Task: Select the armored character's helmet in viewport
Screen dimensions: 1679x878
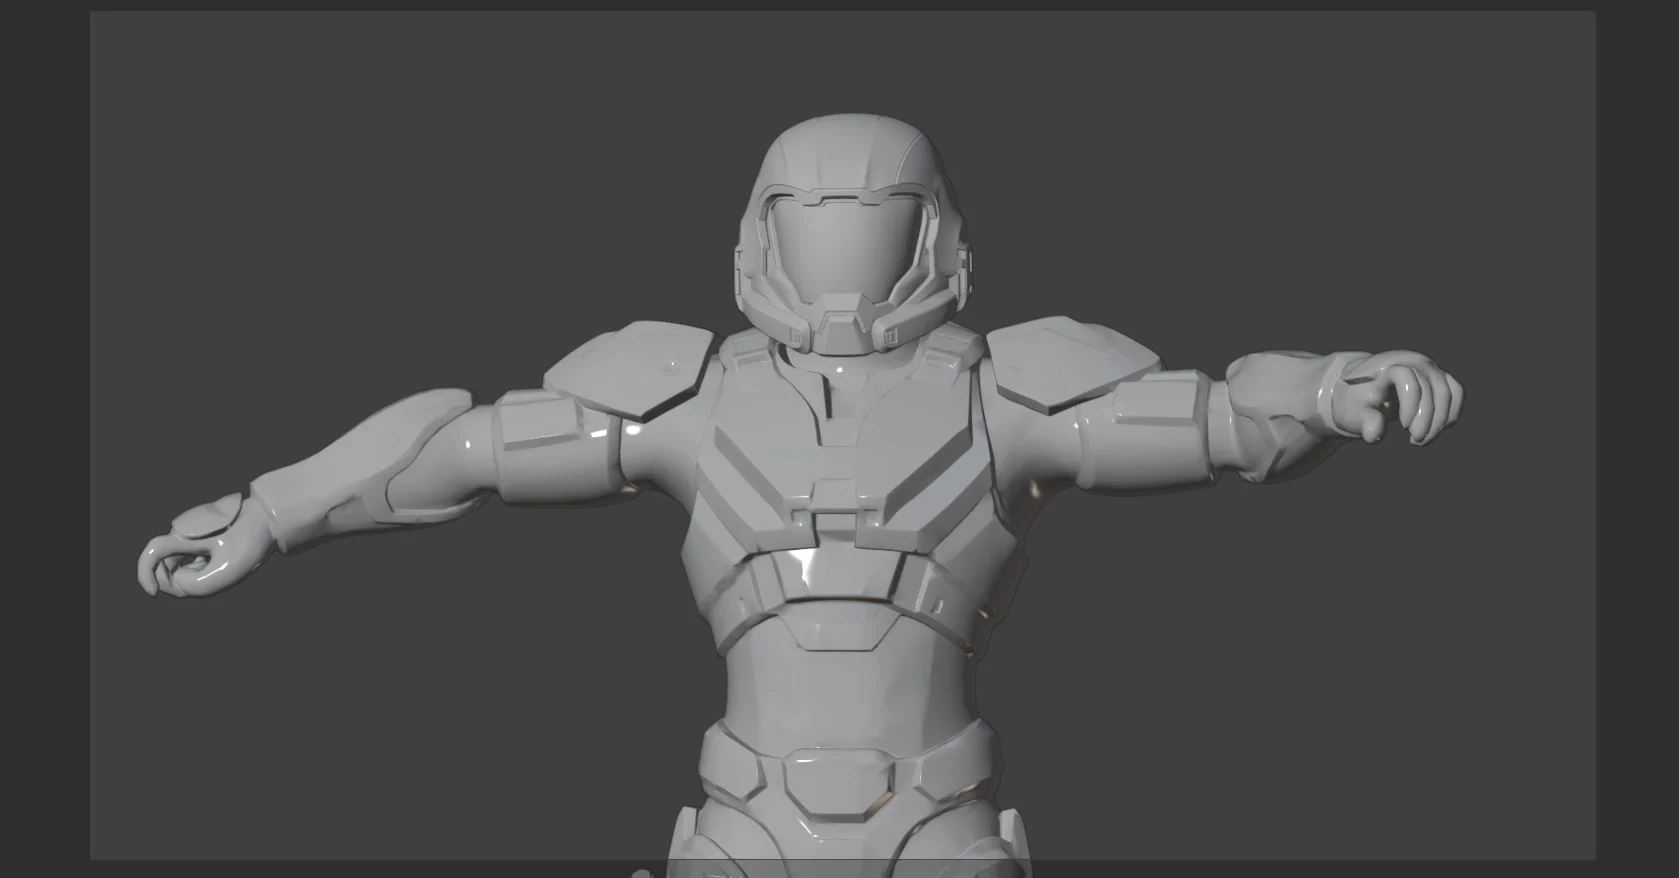Action: (853, 233)
